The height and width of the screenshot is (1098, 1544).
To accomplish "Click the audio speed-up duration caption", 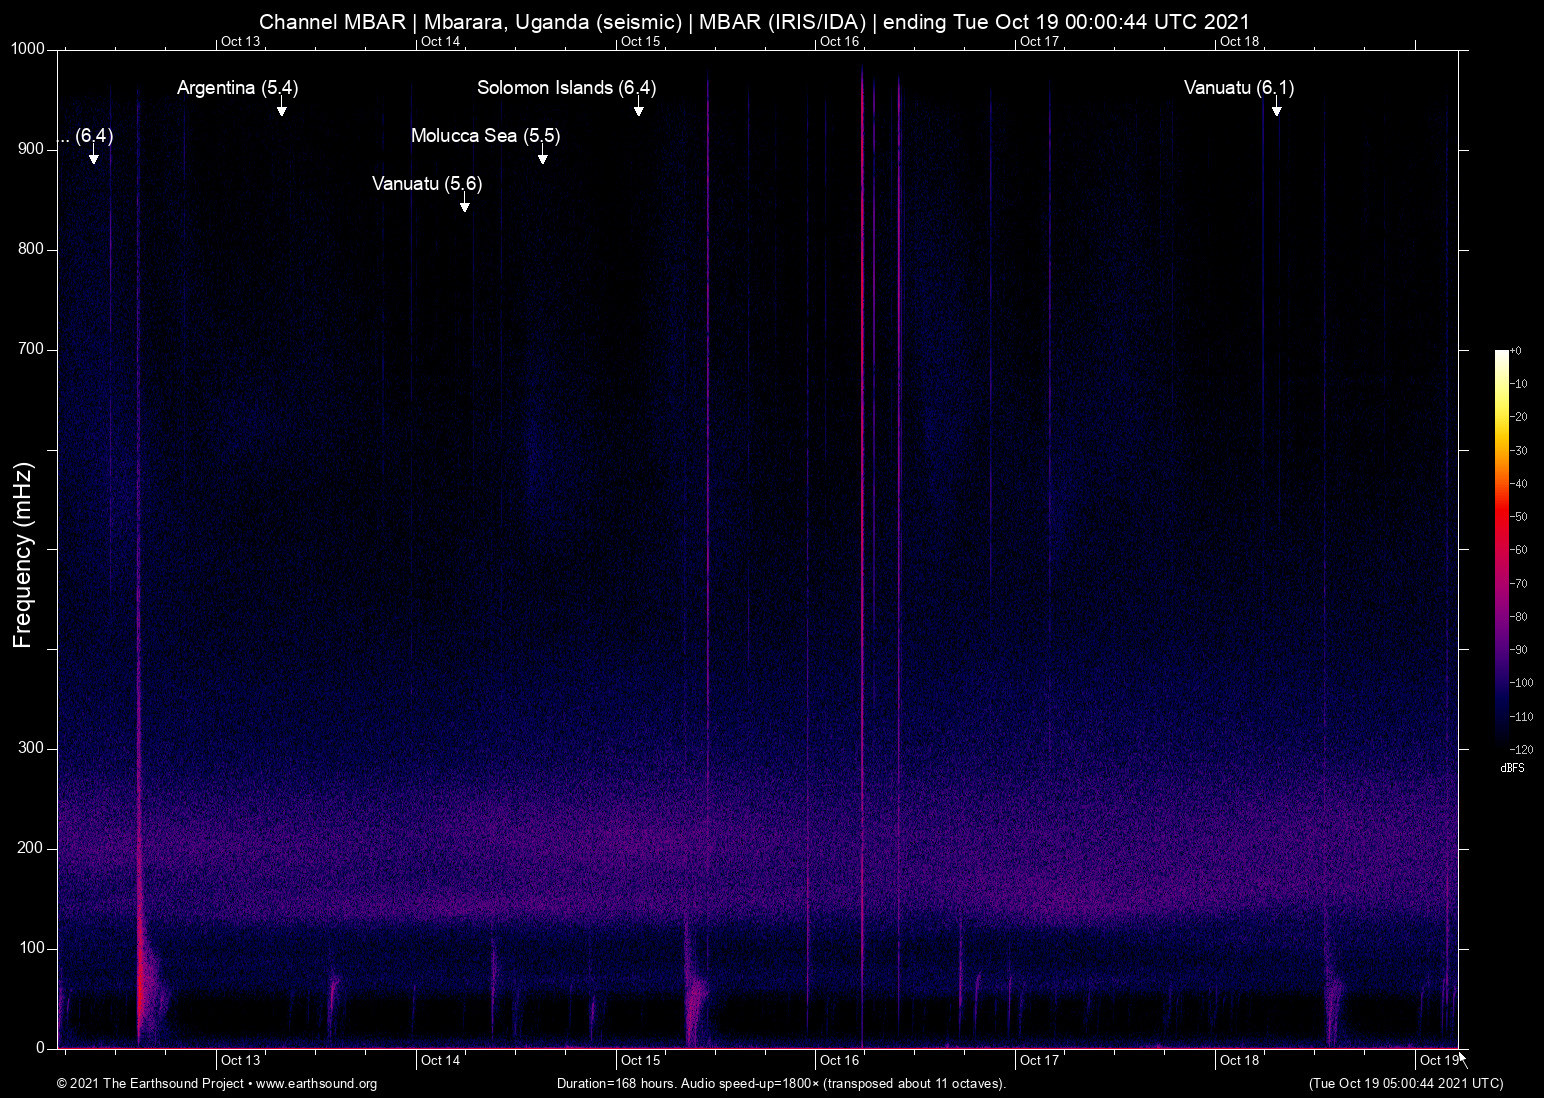I will pyautogui.click(x=780, y=1084).
